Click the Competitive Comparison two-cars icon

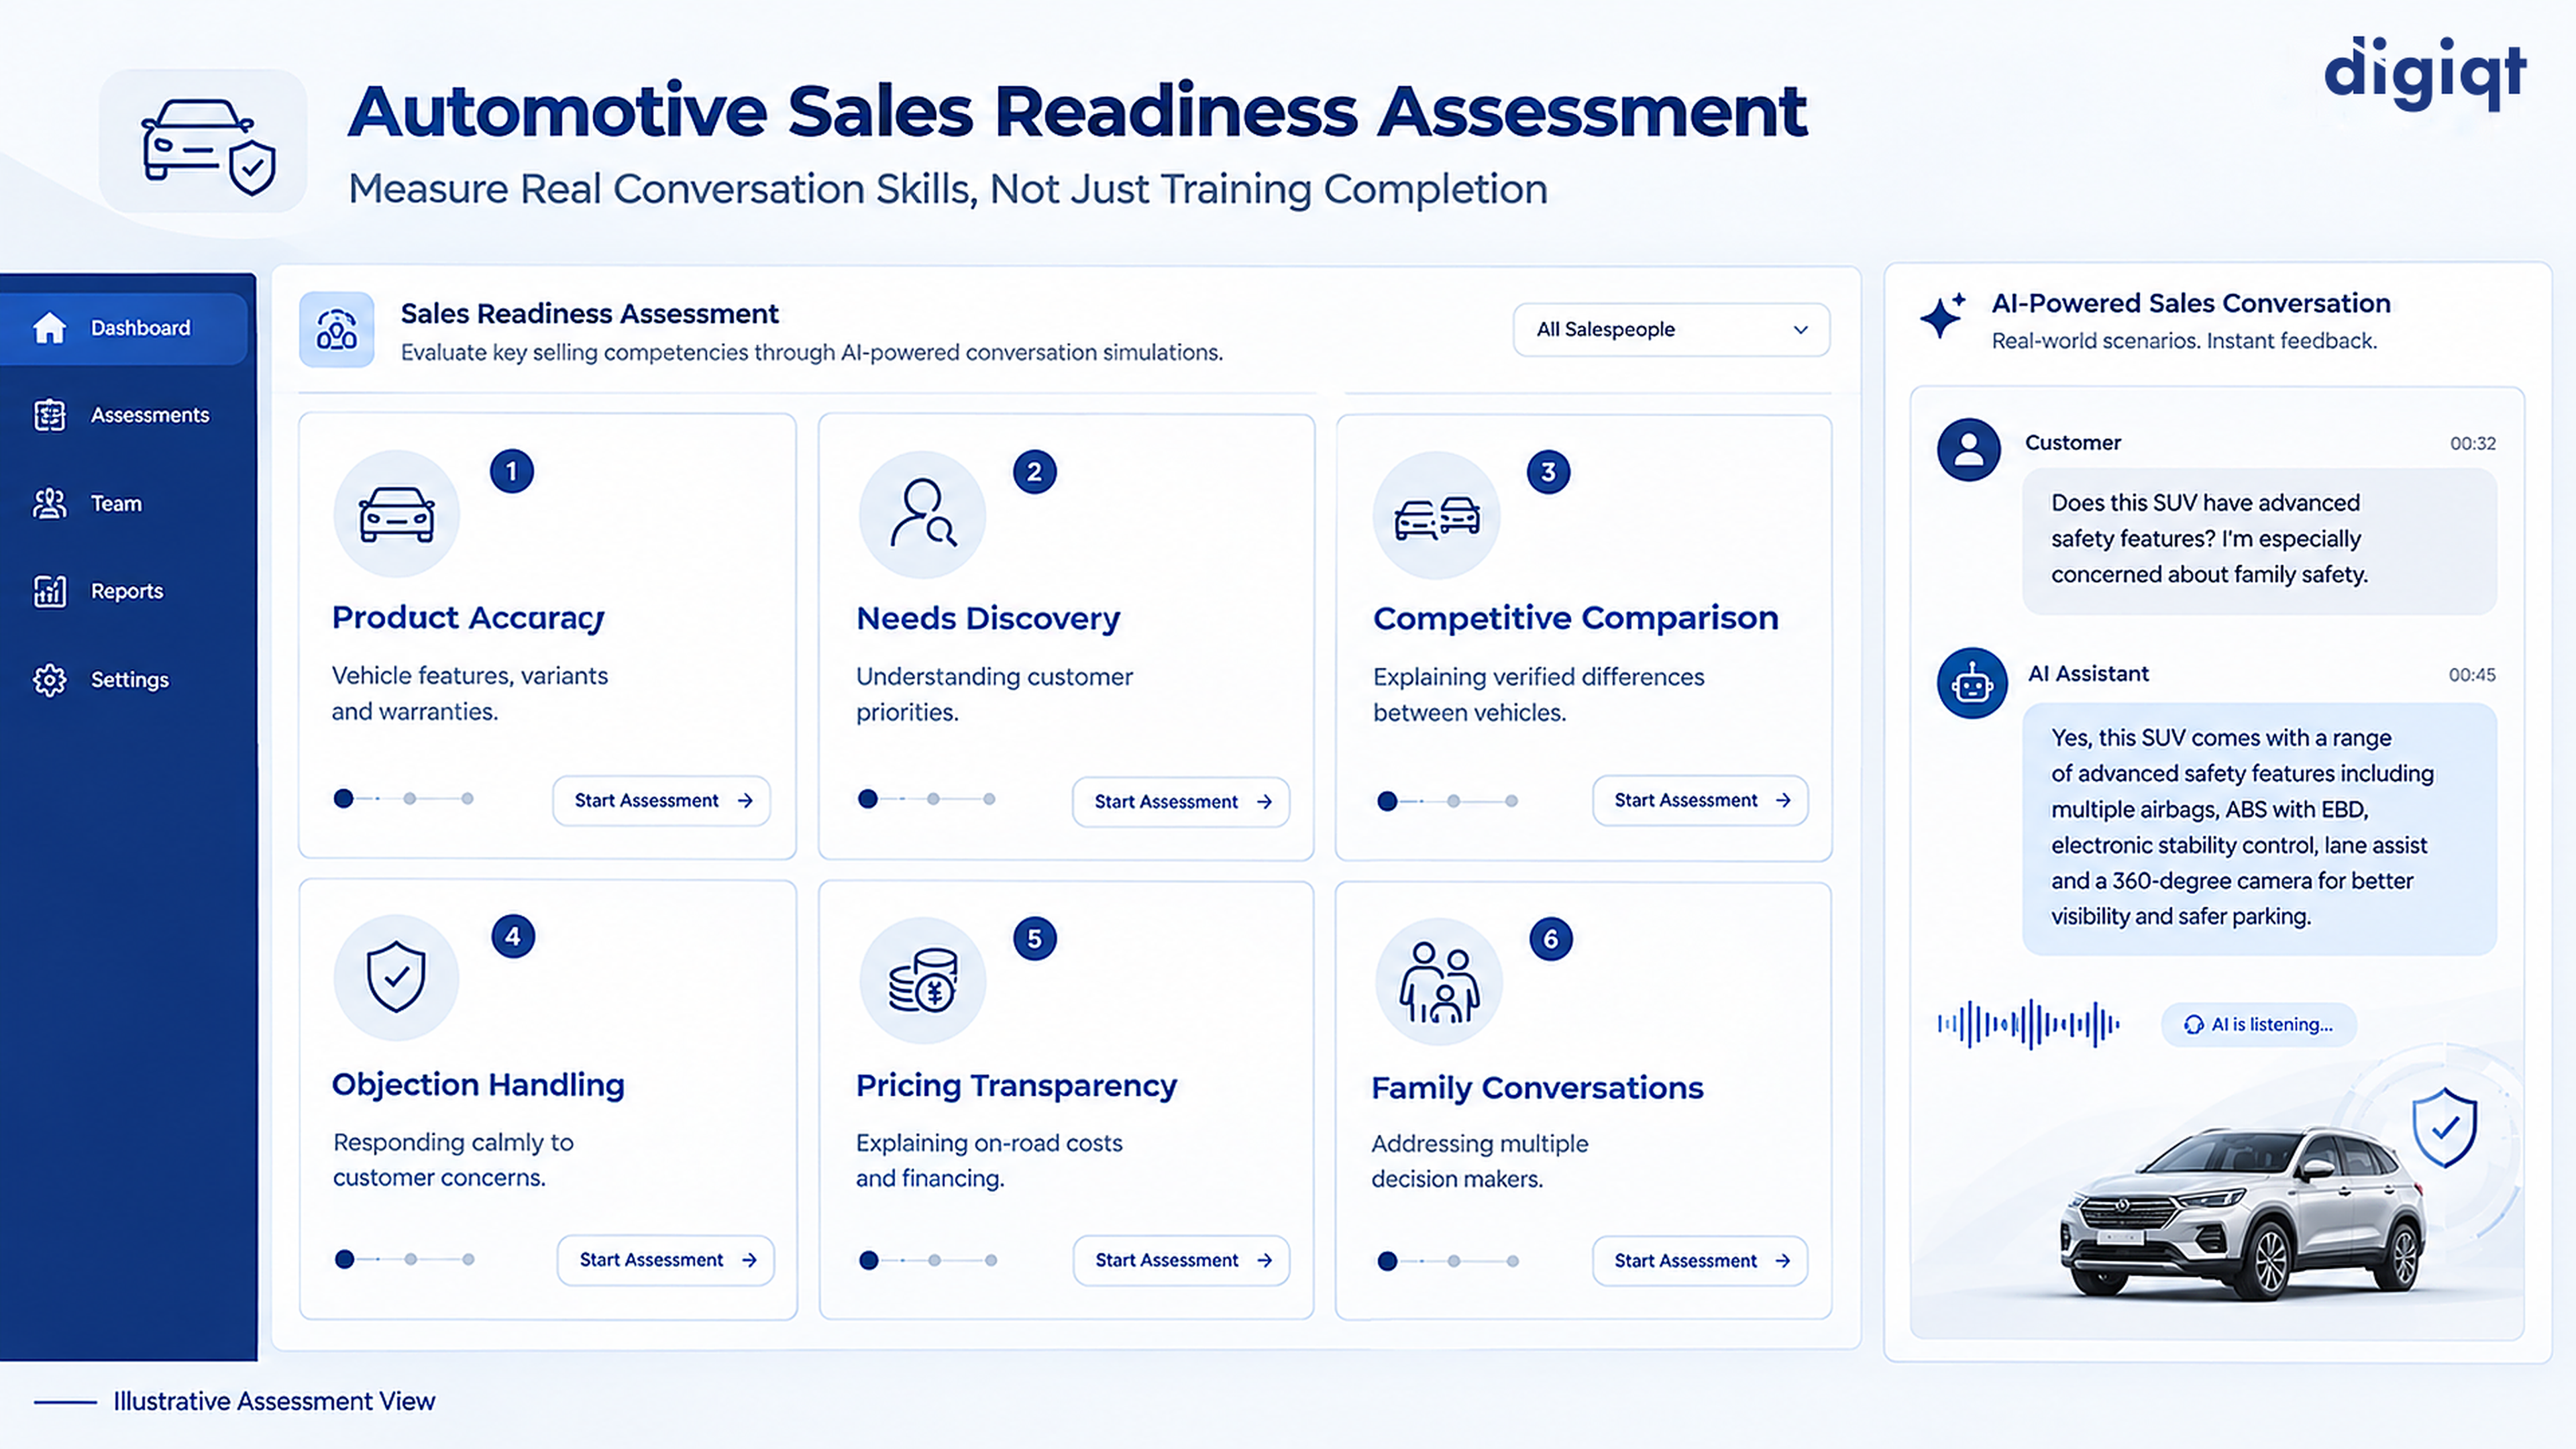(x=1437, y=515)
